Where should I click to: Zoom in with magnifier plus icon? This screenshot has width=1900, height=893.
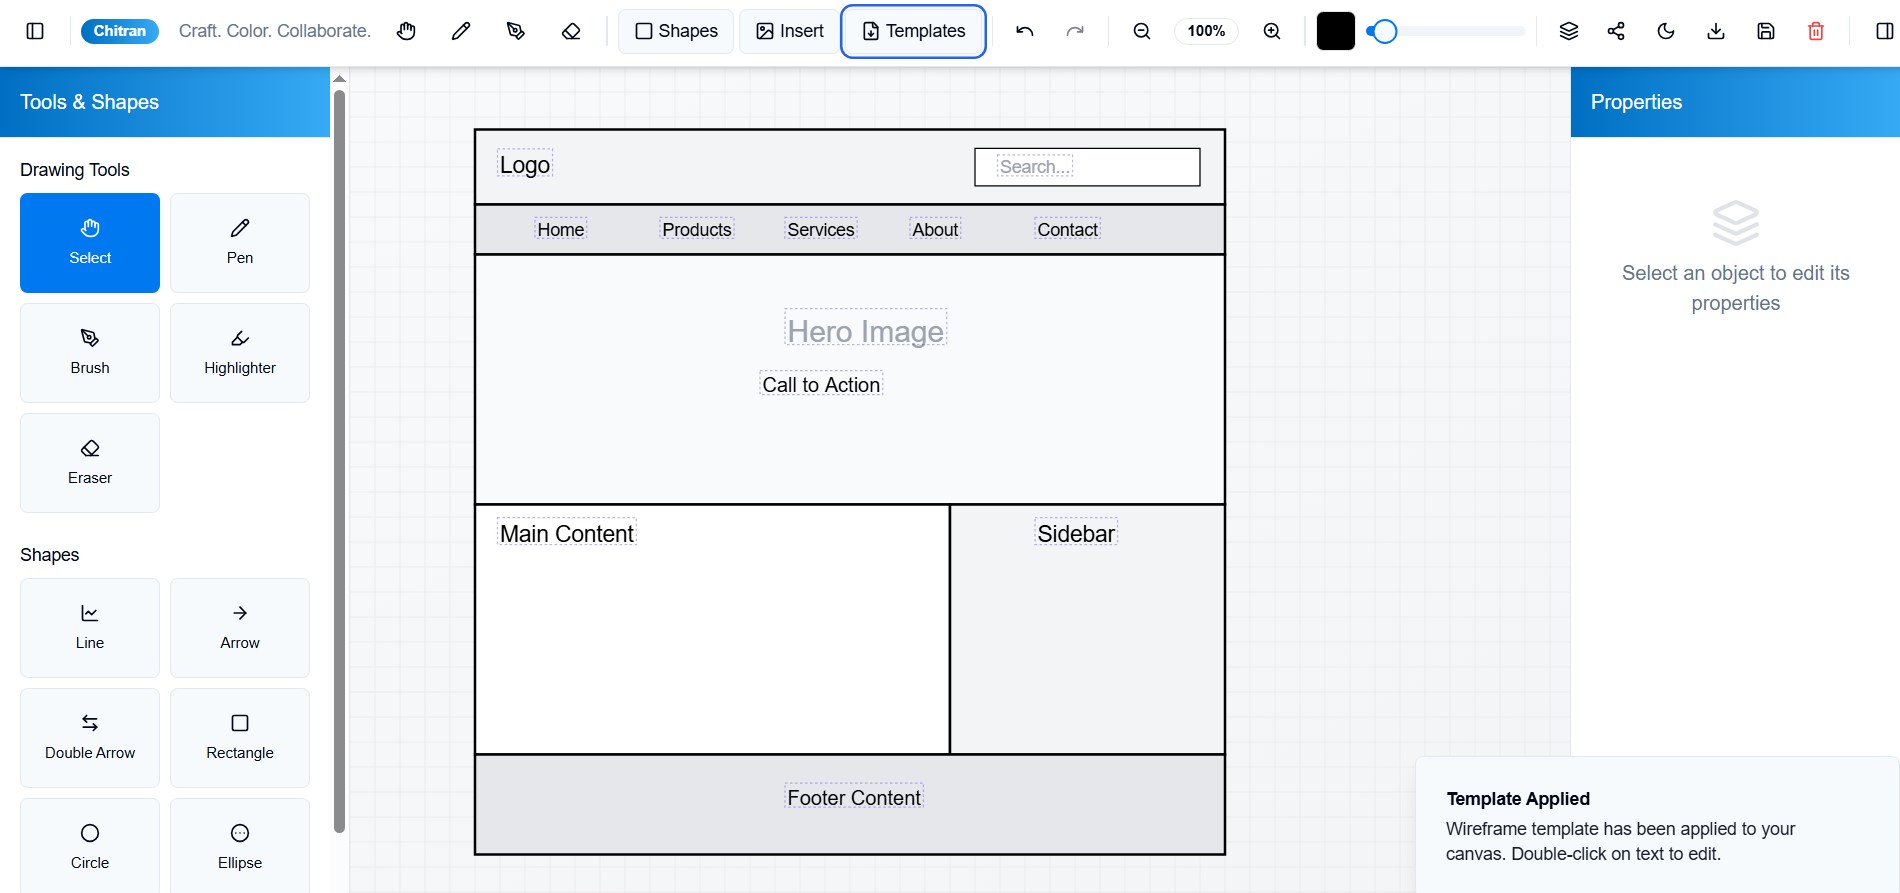[1272, 31]
